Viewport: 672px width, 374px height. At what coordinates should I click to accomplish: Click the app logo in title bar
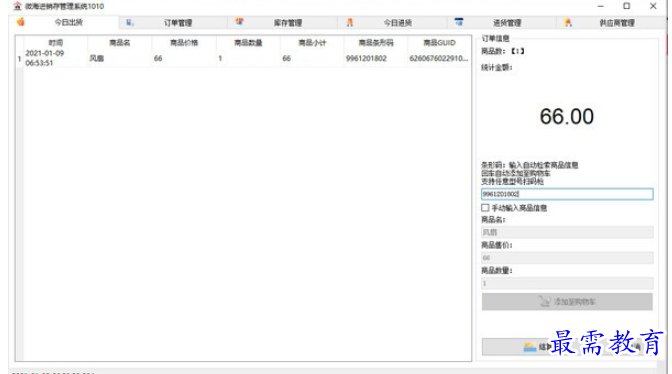click(x=17, y=6)
